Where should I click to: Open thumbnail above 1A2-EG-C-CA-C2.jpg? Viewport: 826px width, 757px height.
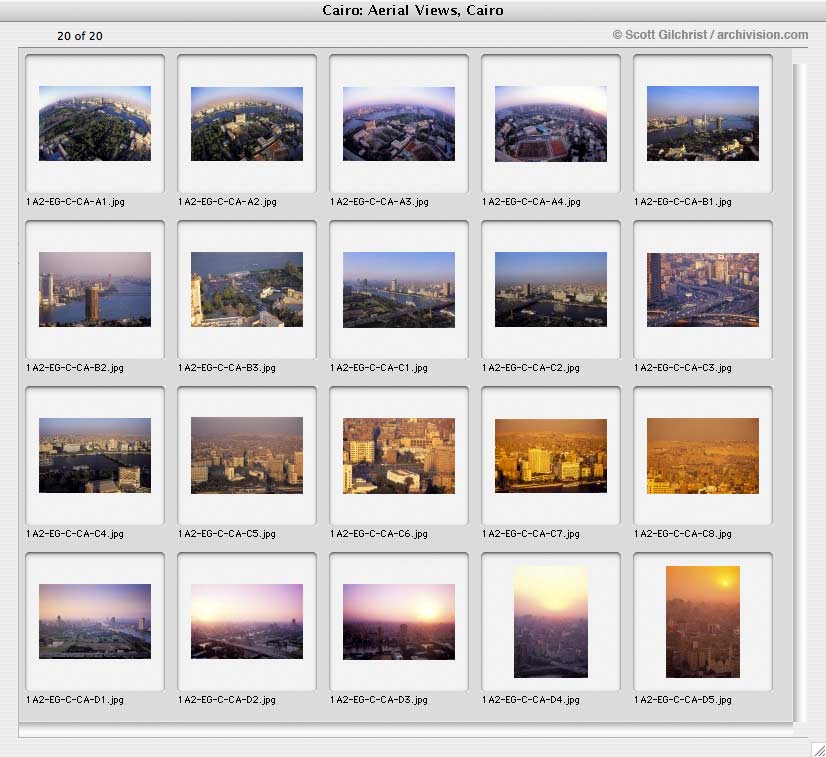(x=550, y=289)
